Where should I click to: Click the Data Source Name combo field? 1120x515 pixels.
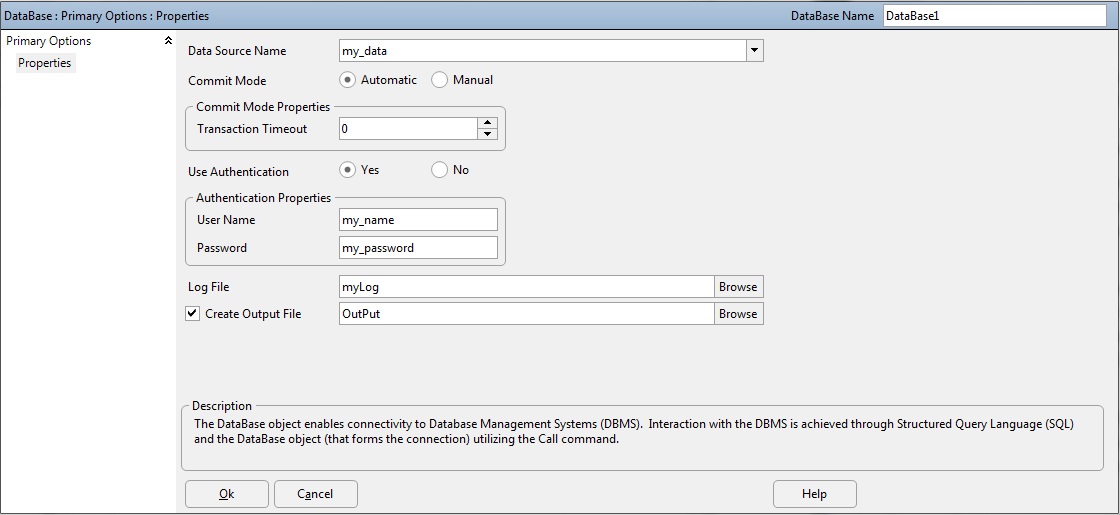[543, 51]
